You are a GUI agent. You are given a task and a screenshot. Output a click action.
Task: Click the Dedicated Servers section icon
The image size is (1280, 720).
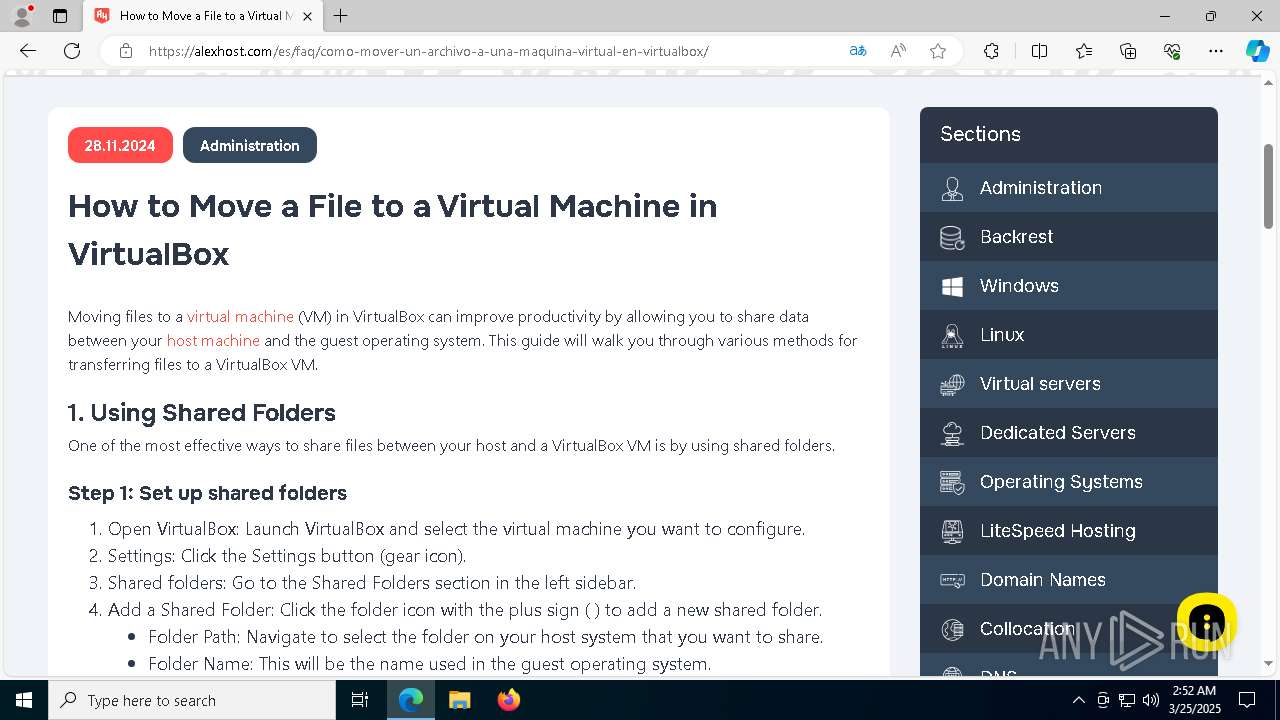(x=952, y=433)
